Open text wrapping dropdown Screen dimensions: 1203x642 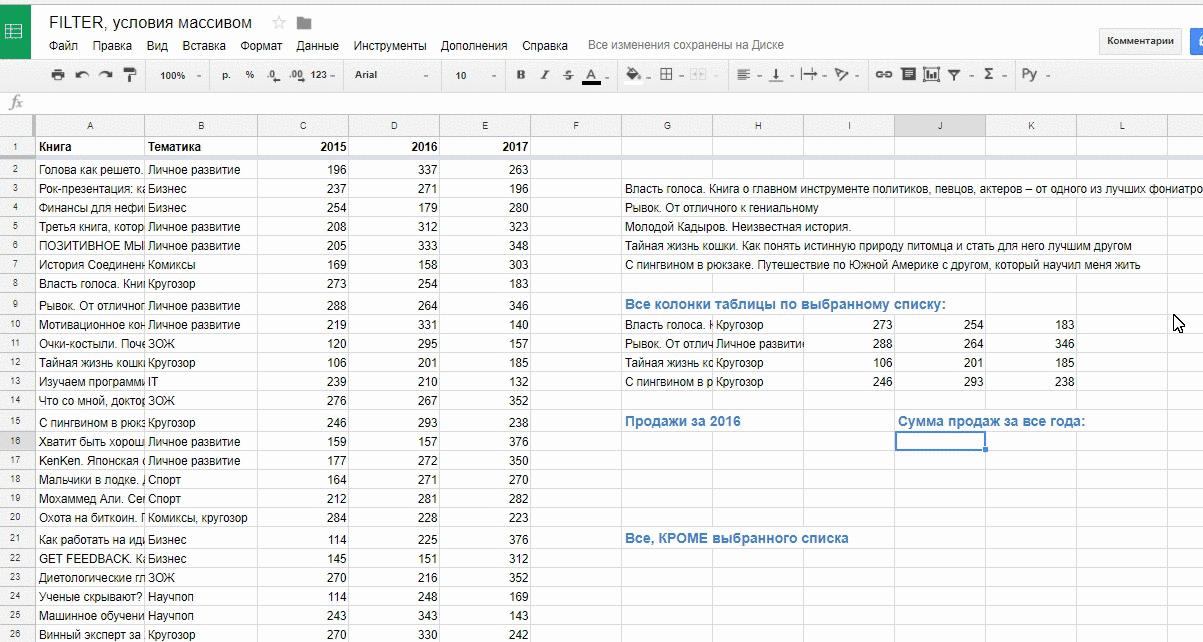[813, 75]
